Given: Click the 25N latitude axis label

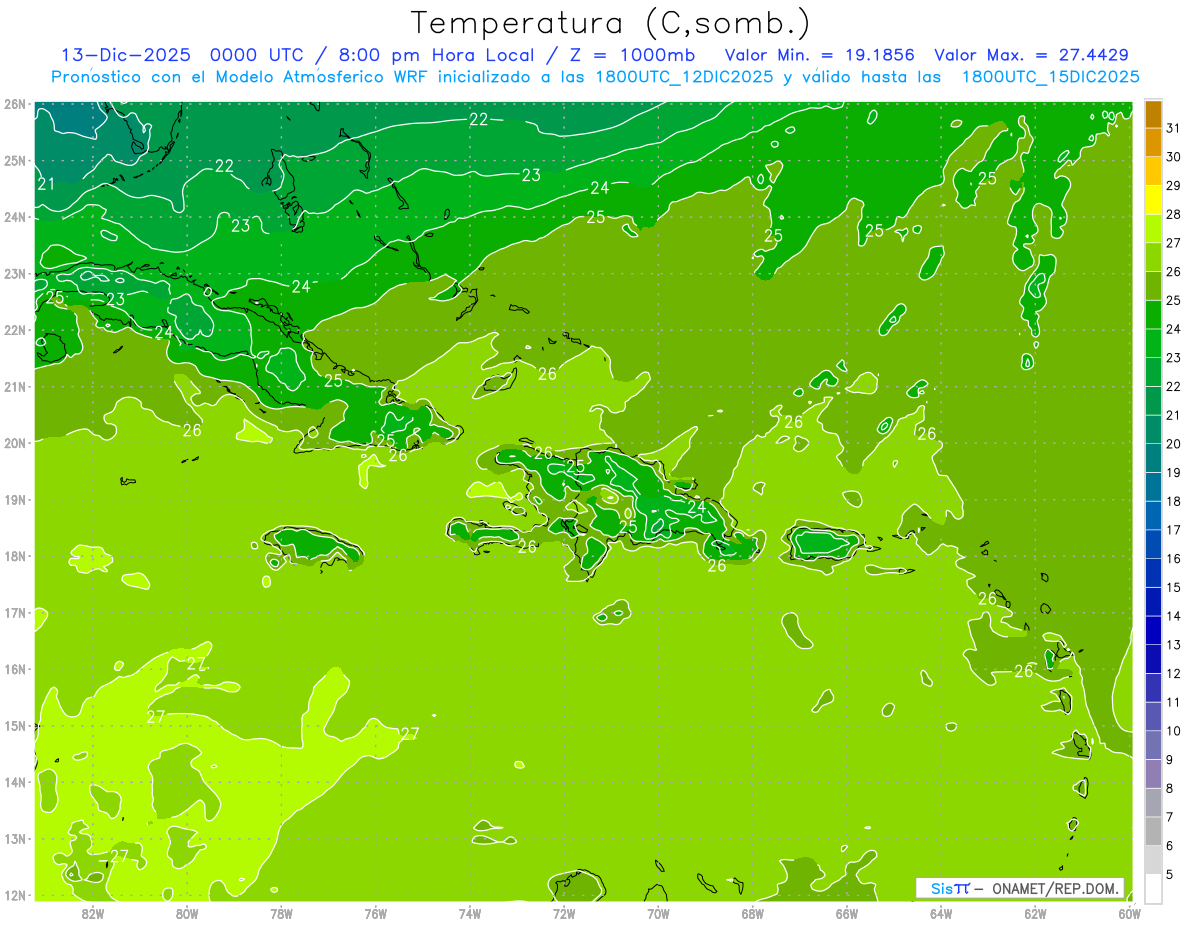Looking at the screenshot, I should coord(15,160).
